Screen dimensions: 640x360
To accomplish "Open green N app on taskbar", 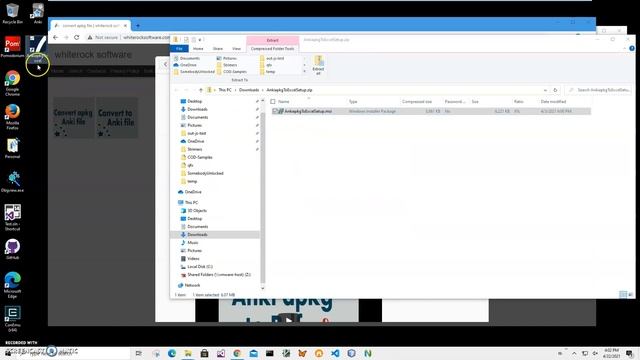I will 368,353.
